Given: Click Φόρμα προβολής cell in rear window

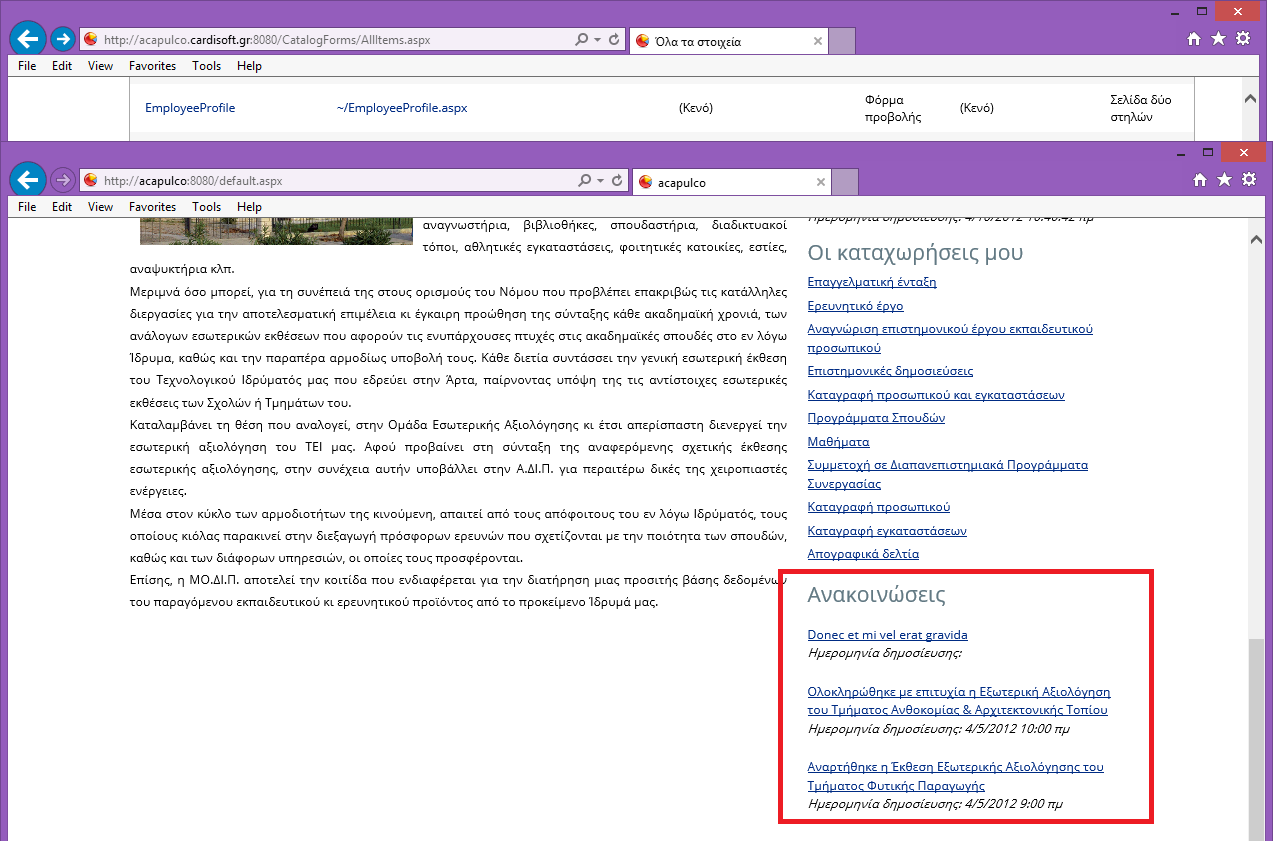Looking at the screenshot, I should coord(893,108).
